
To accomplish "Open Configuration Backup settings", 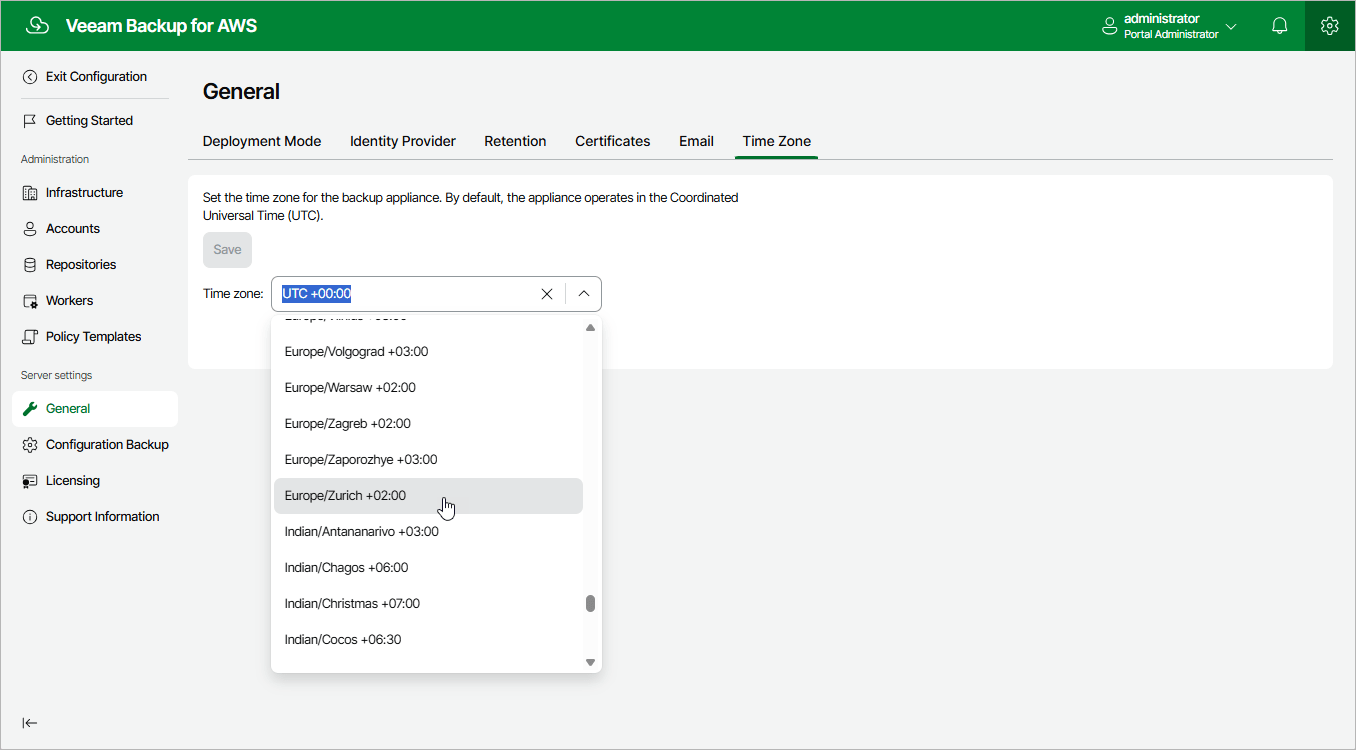I will point(106,444).
